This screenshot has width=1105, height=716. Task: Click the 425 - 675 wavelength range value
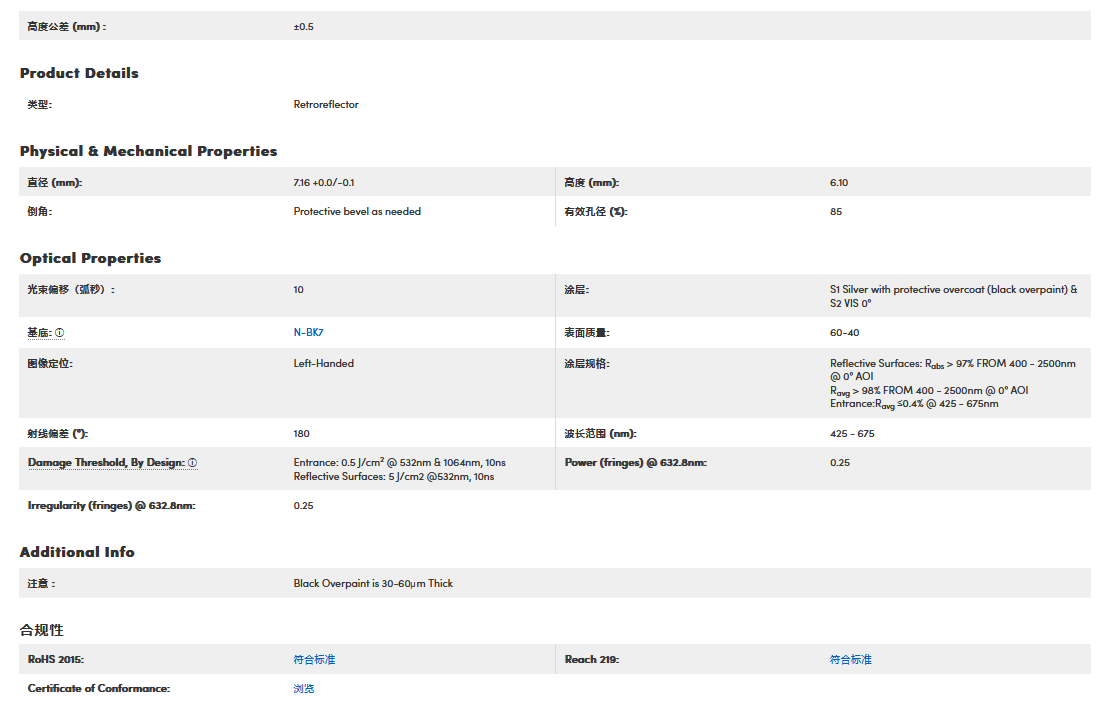pyautogui.click(x=853, y=434)
